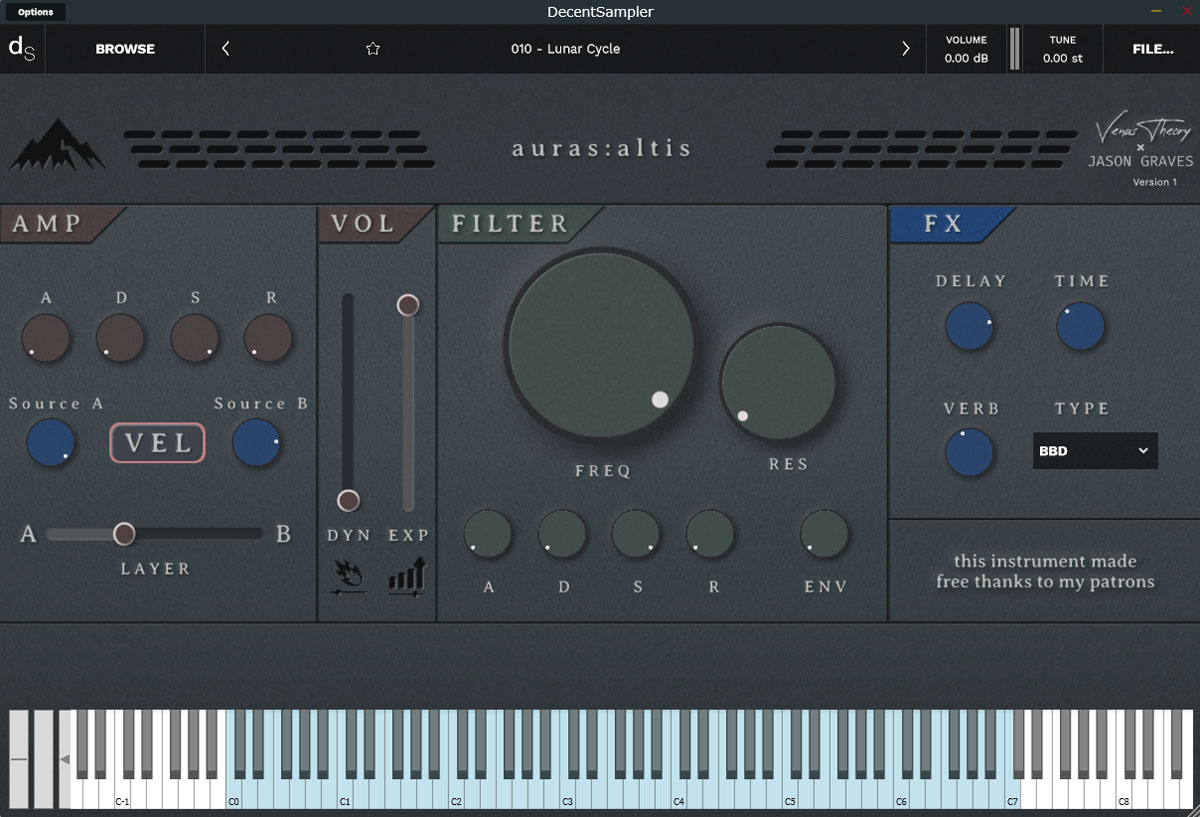Screen dimensions: 1200x817
Task: Click the VOLUME 0.00 dB field
Action: click(965, 49)
